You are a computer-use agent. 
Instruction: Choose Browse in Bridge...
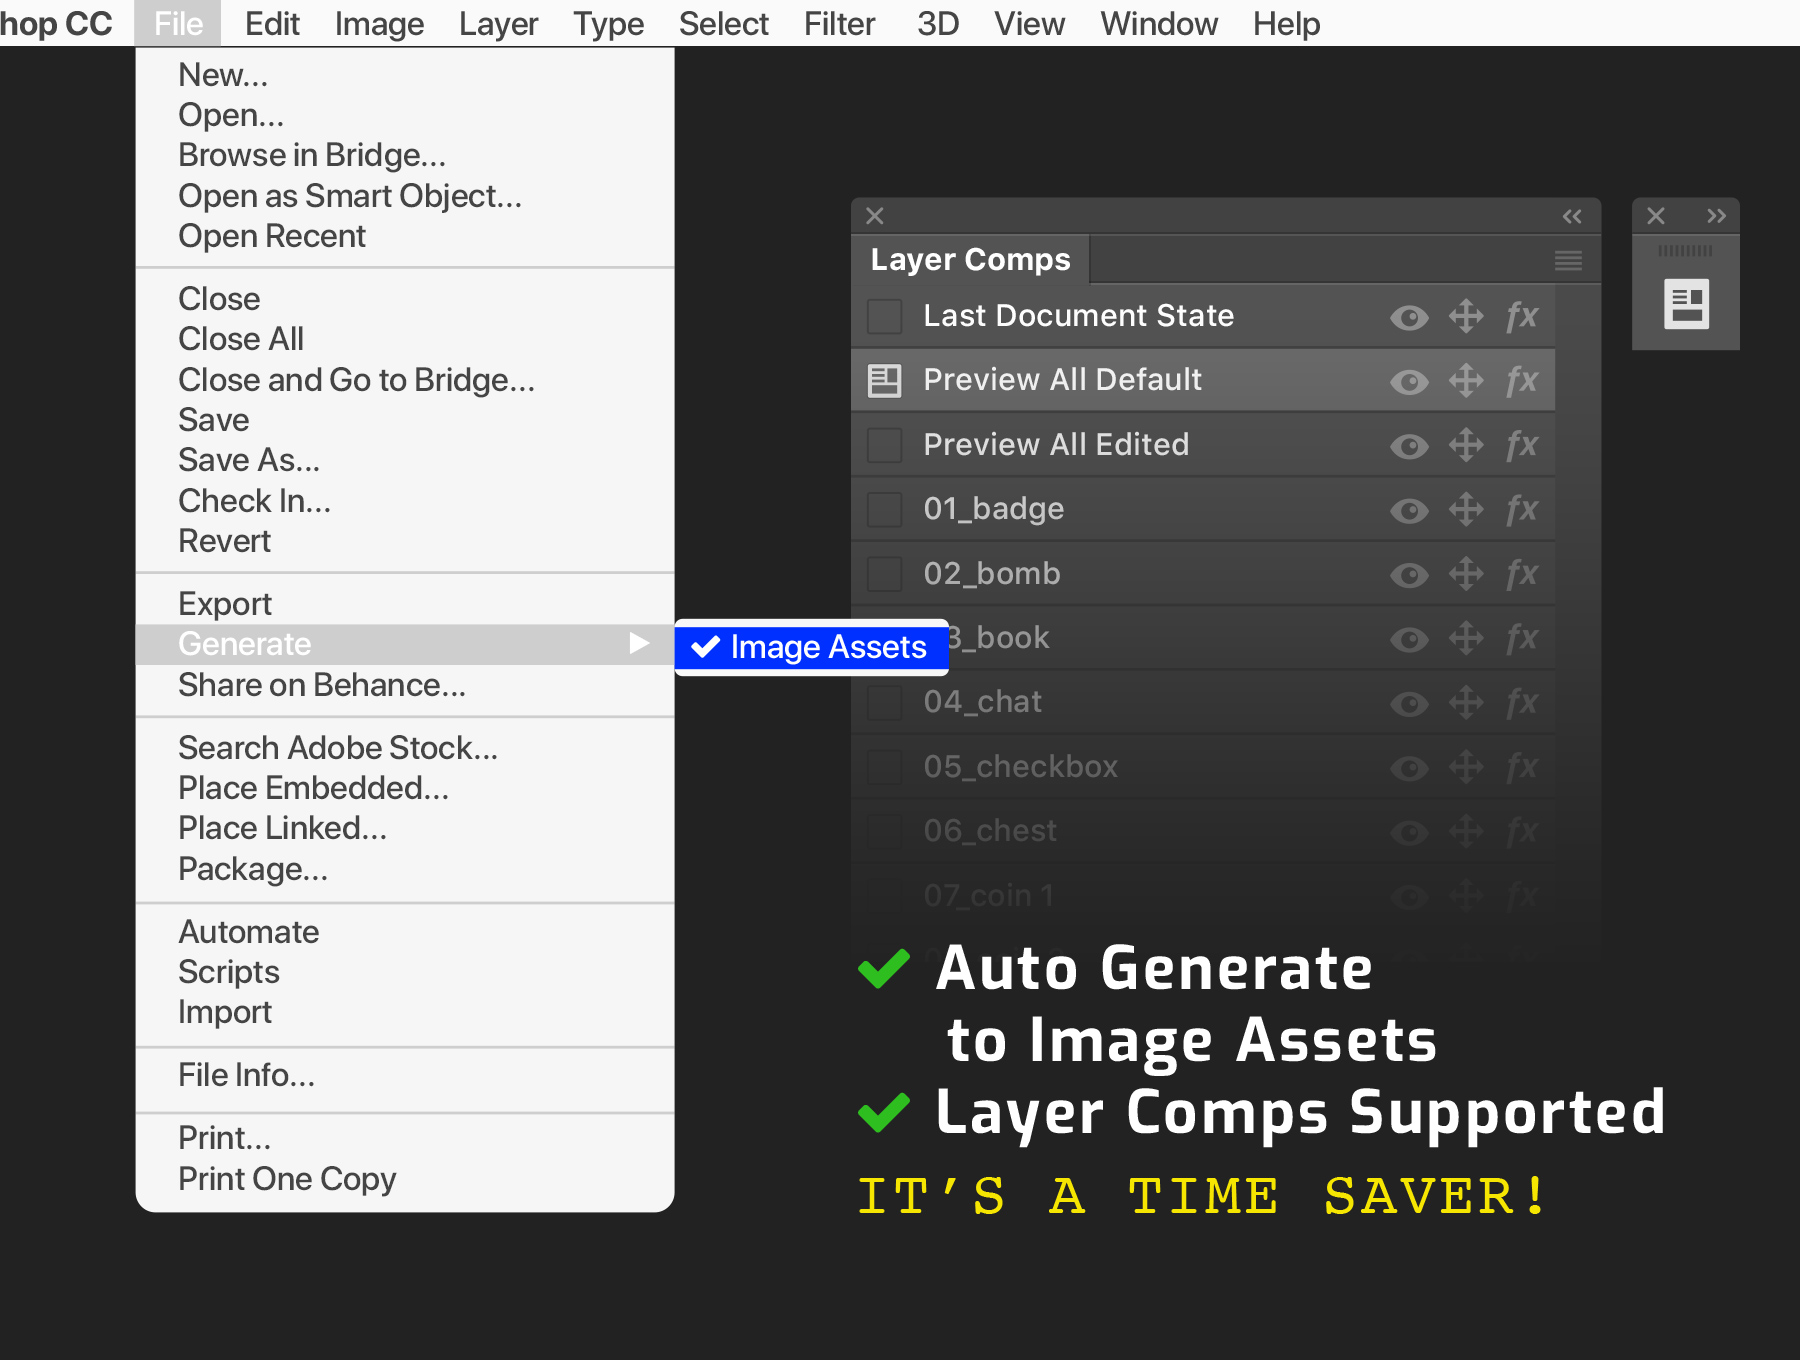point(405,155)
